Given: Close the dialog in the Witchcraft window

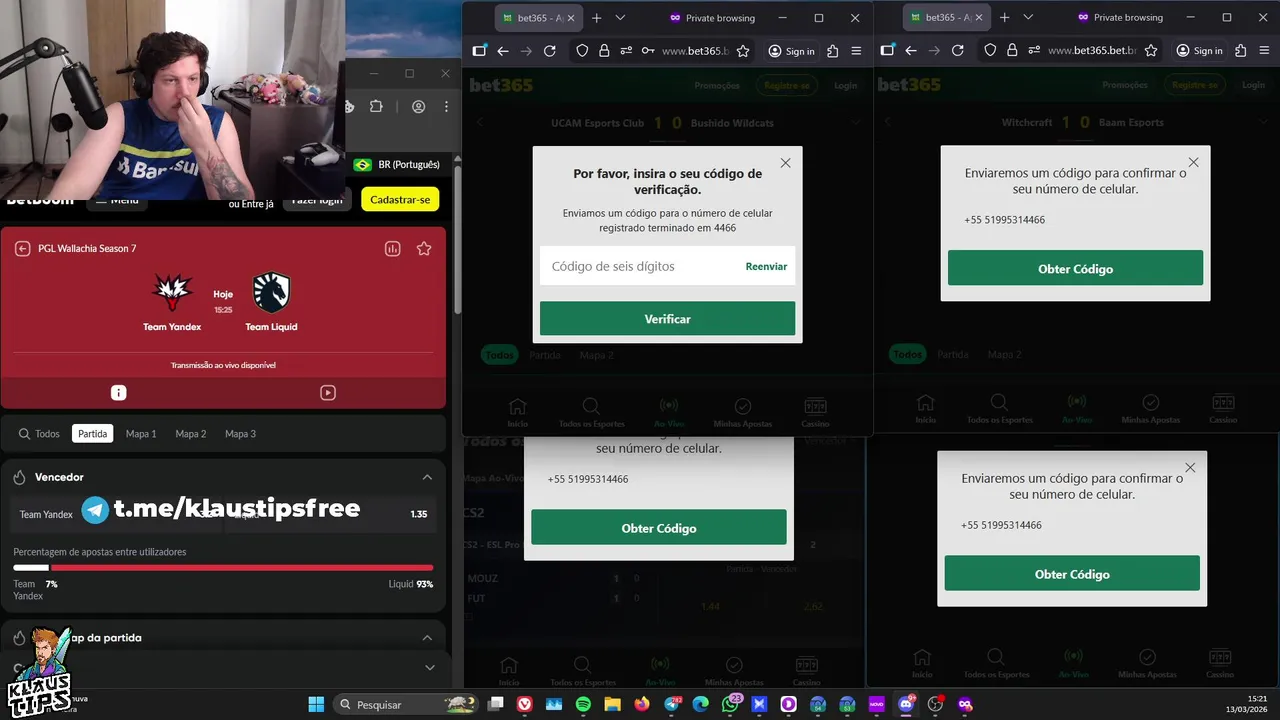Looking at the screenshot, I should [1193, 162].
